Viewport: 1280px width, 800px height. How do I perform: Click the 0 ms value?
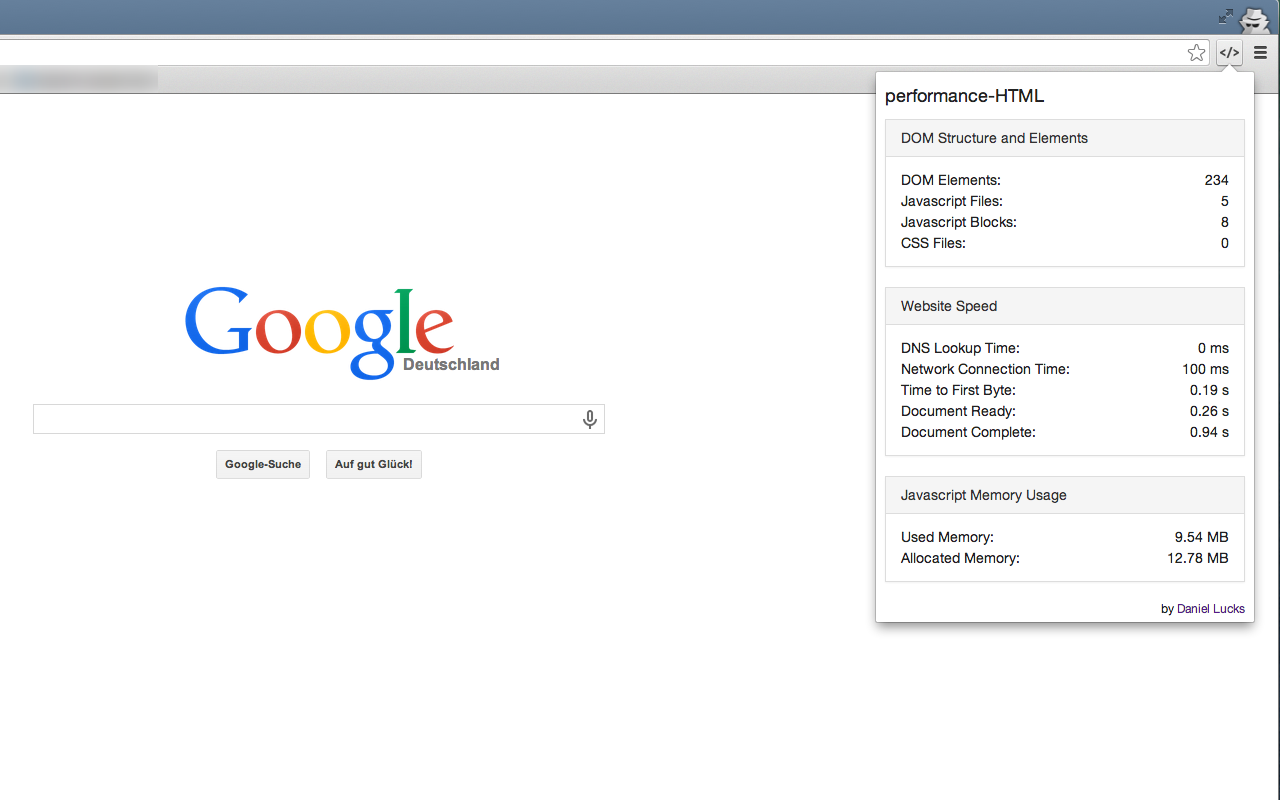(1213, 348)
